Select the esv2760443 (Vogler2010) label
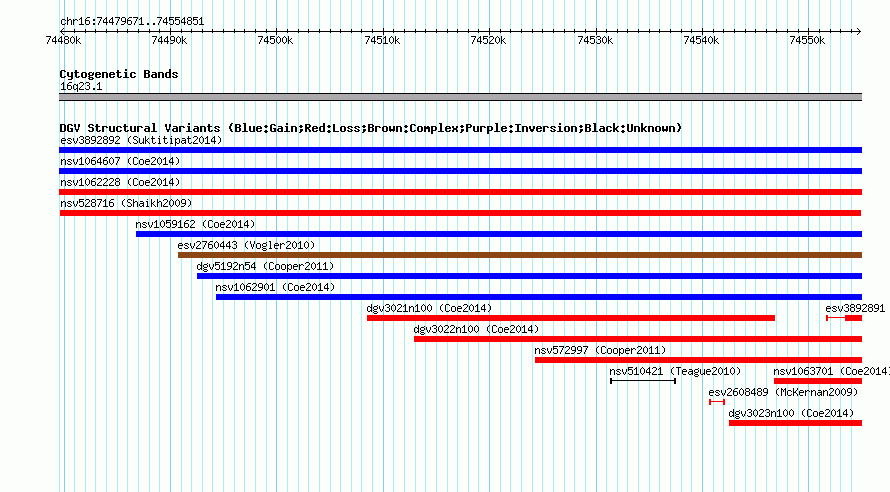The image size is (890, 492). (x=246, y=245)
